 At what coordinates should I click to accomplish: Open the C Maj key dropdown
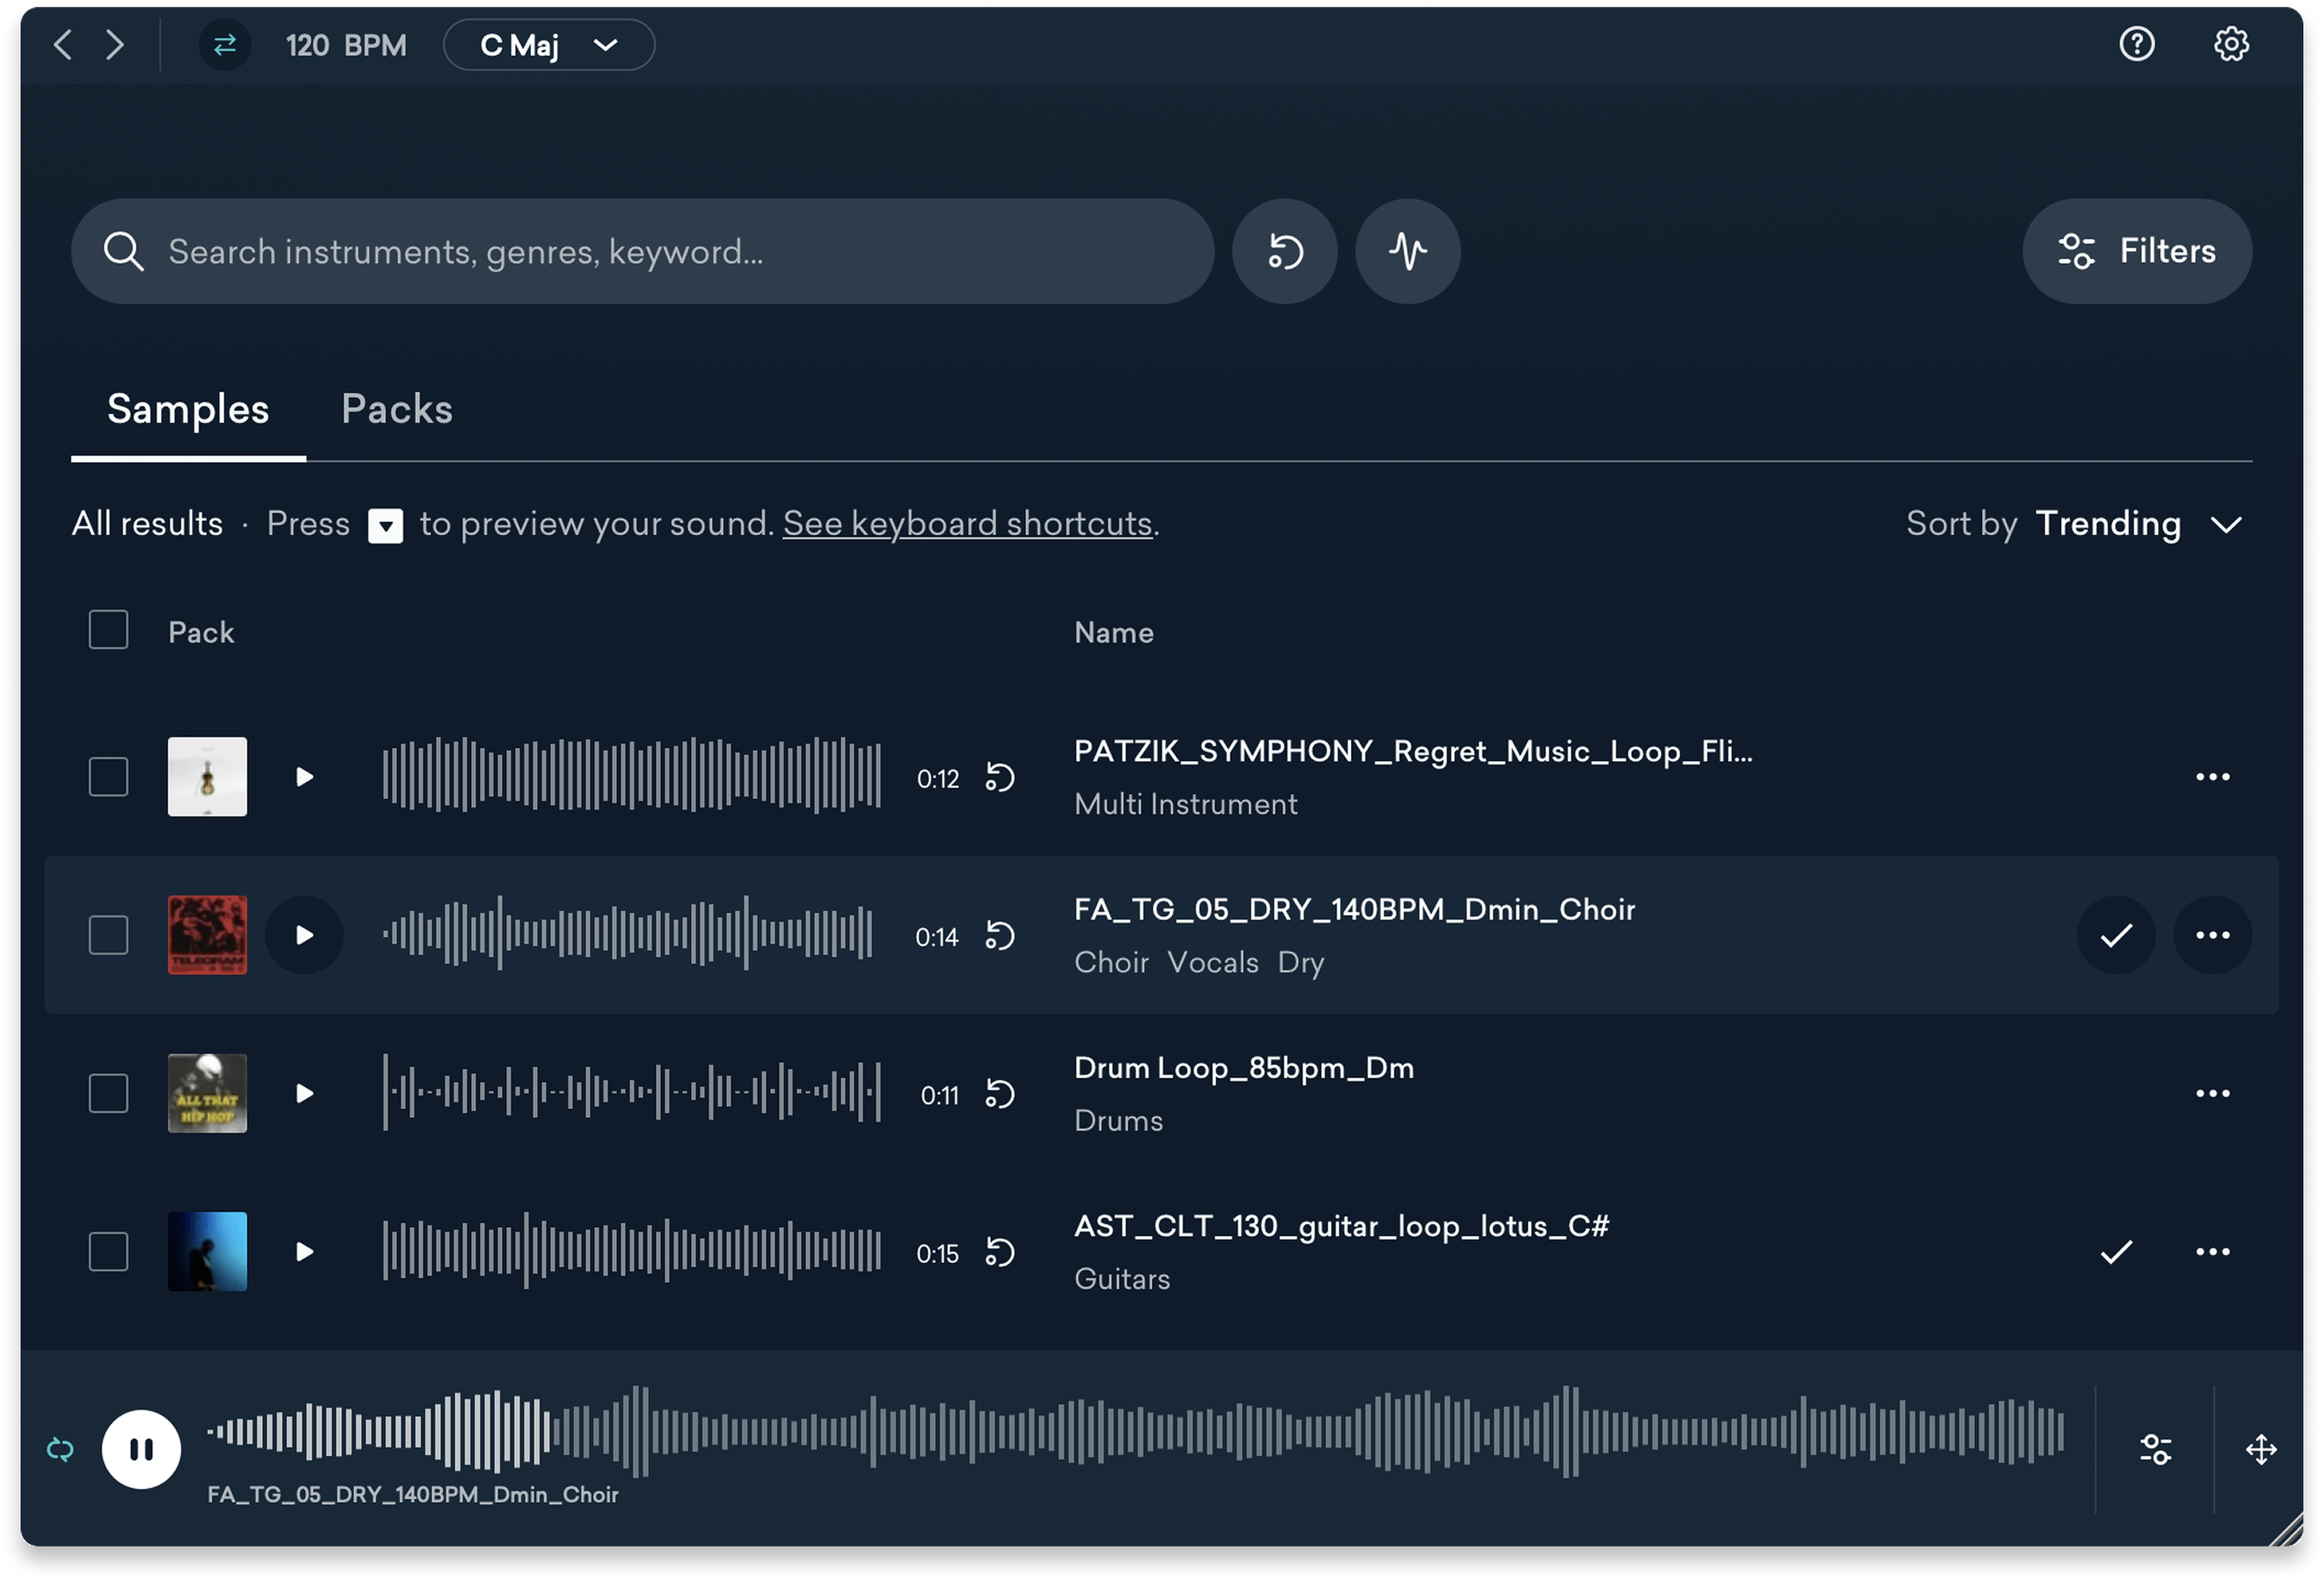pos(549,45)
